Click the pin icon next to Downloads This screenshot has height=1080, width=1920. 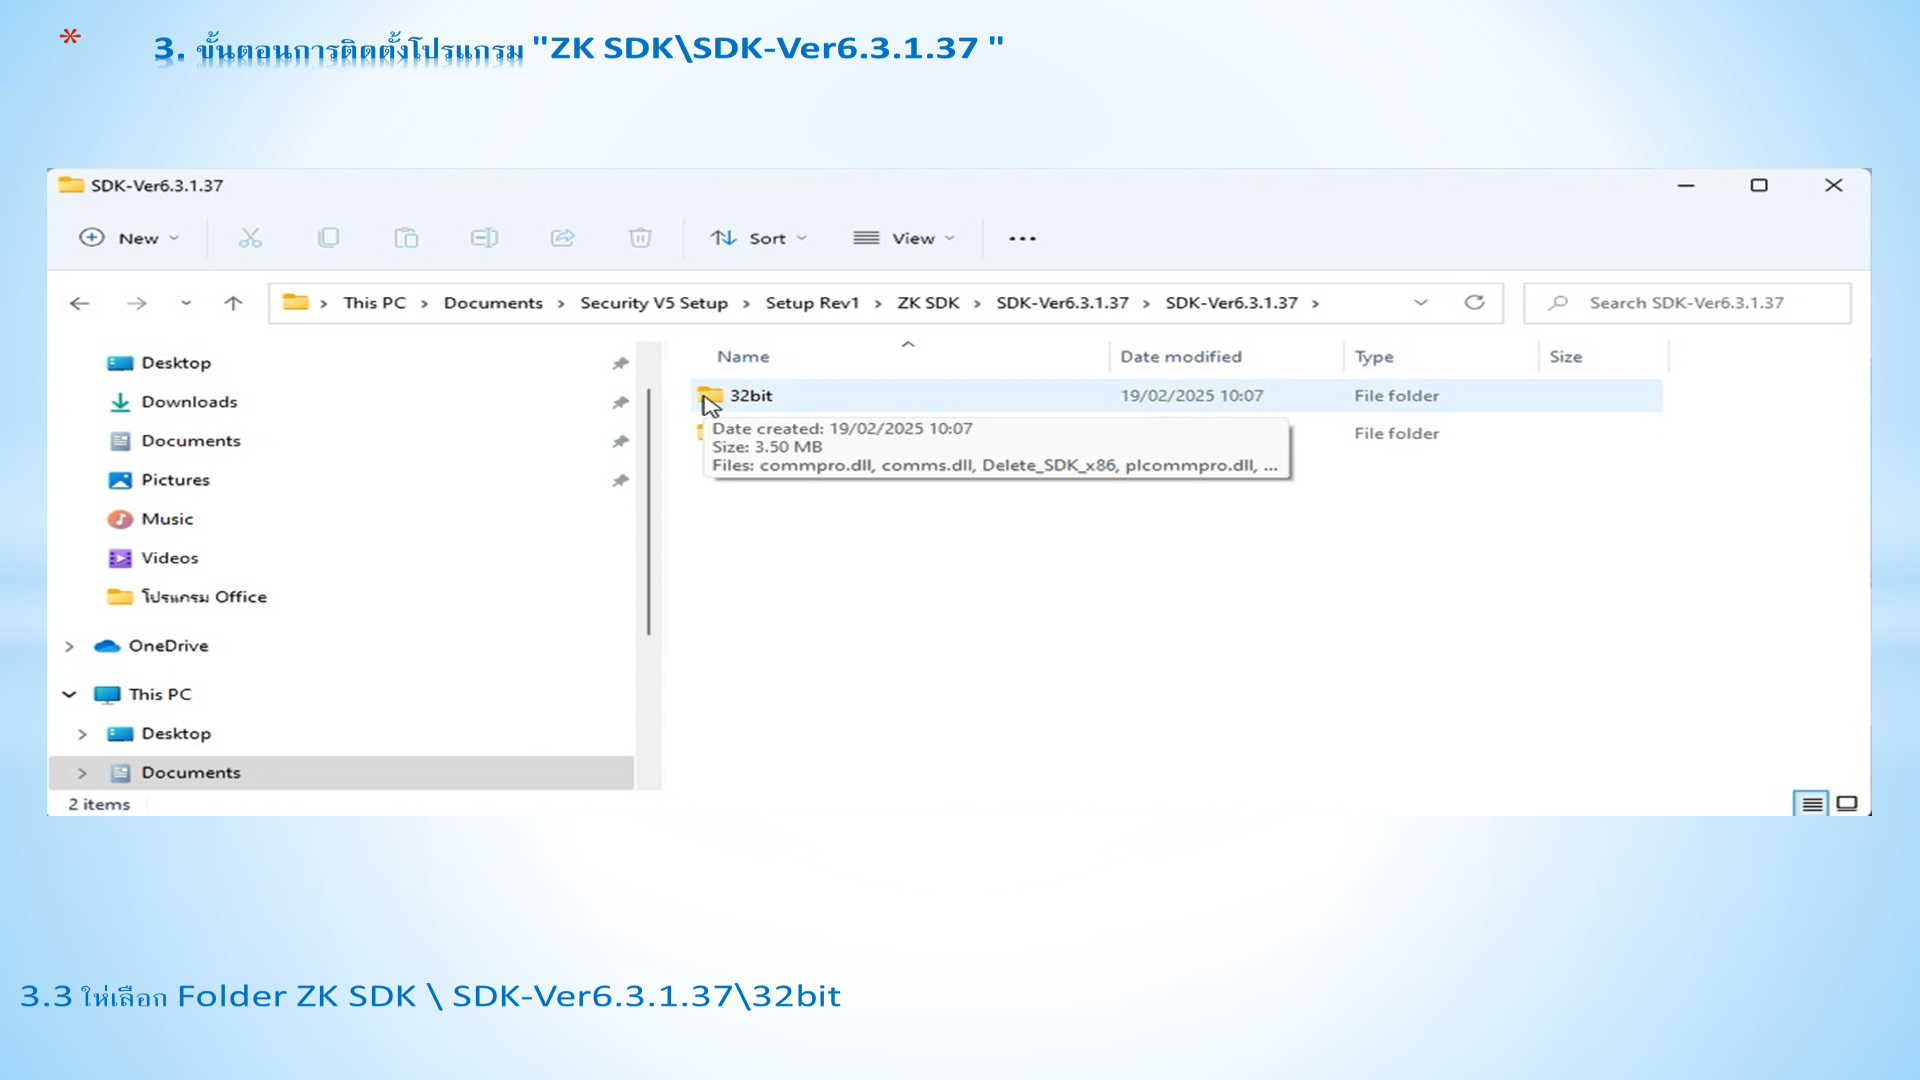point(620,402)
